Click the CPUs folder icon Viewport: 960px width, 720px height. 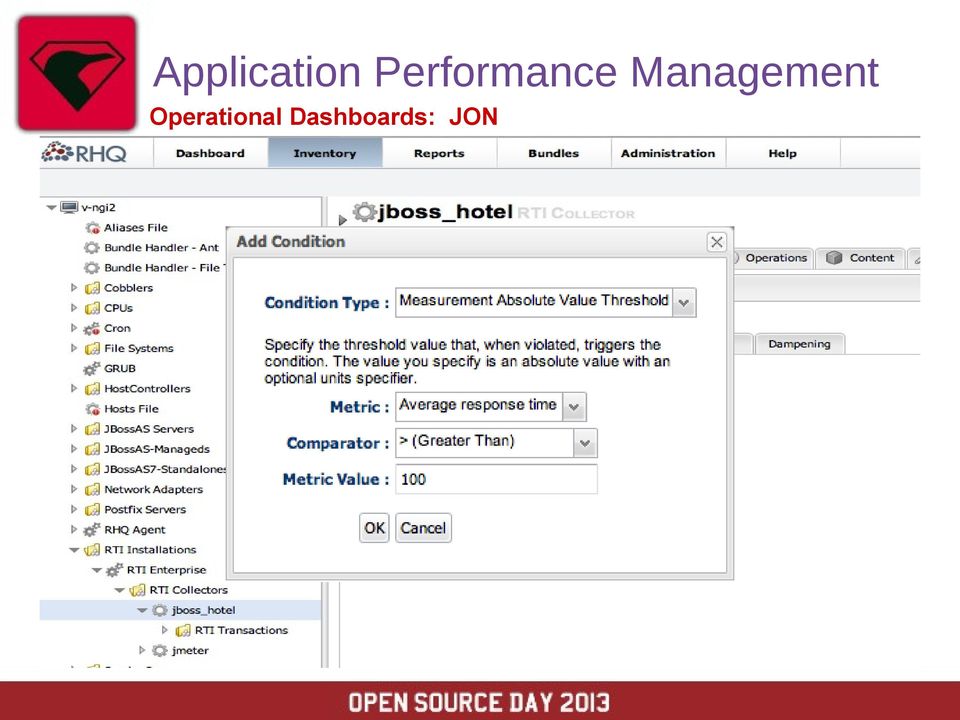pos(92,308)
